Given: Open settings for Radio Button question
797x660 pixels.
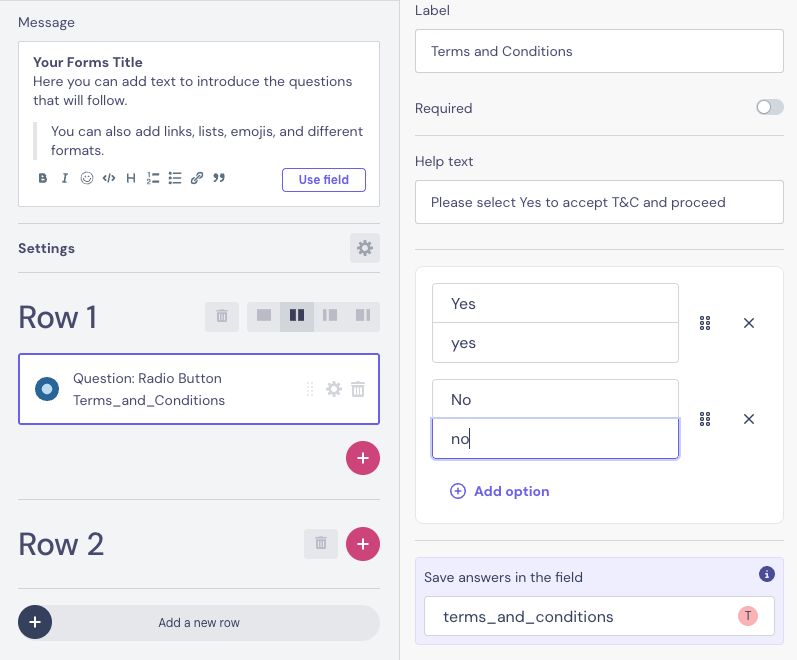Looking at the screenshot, I should point(334,389).
